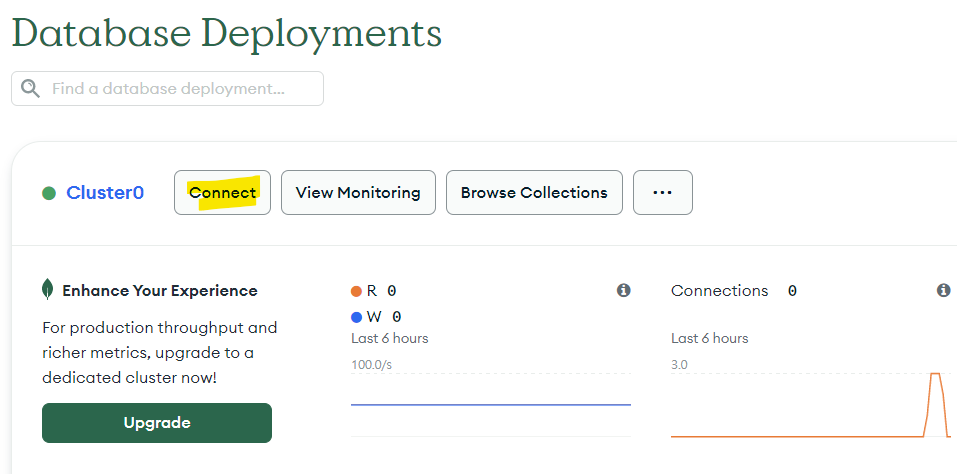Click the info icon beside Connections
957x474 pixels.
pos(944,290)
